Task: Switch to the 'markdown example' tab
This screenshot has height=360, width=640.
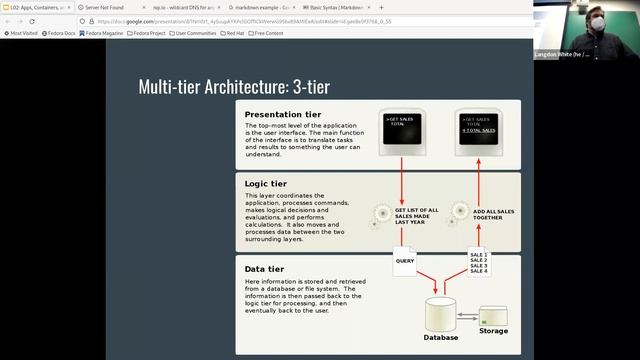Action: coord(262,7)
